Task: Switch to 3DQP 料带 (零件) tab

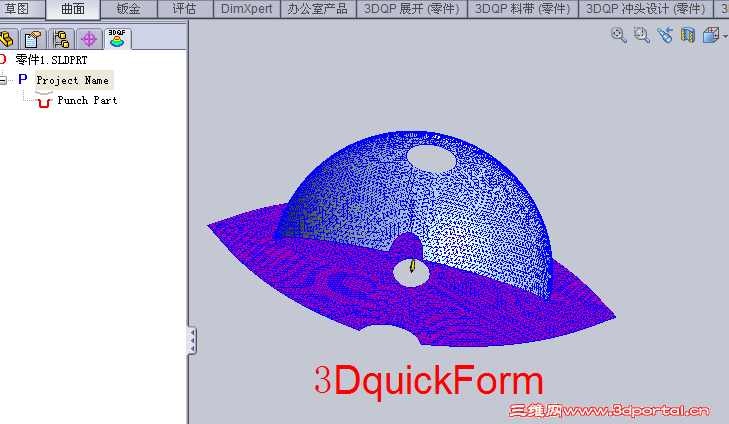Action: click(523, 9)
